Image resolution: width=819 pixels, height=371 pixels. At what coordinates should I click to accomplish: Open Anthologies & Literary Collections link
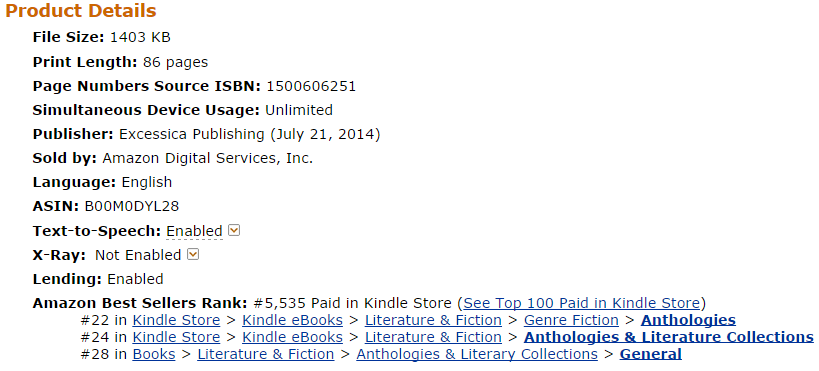point(477,354)
